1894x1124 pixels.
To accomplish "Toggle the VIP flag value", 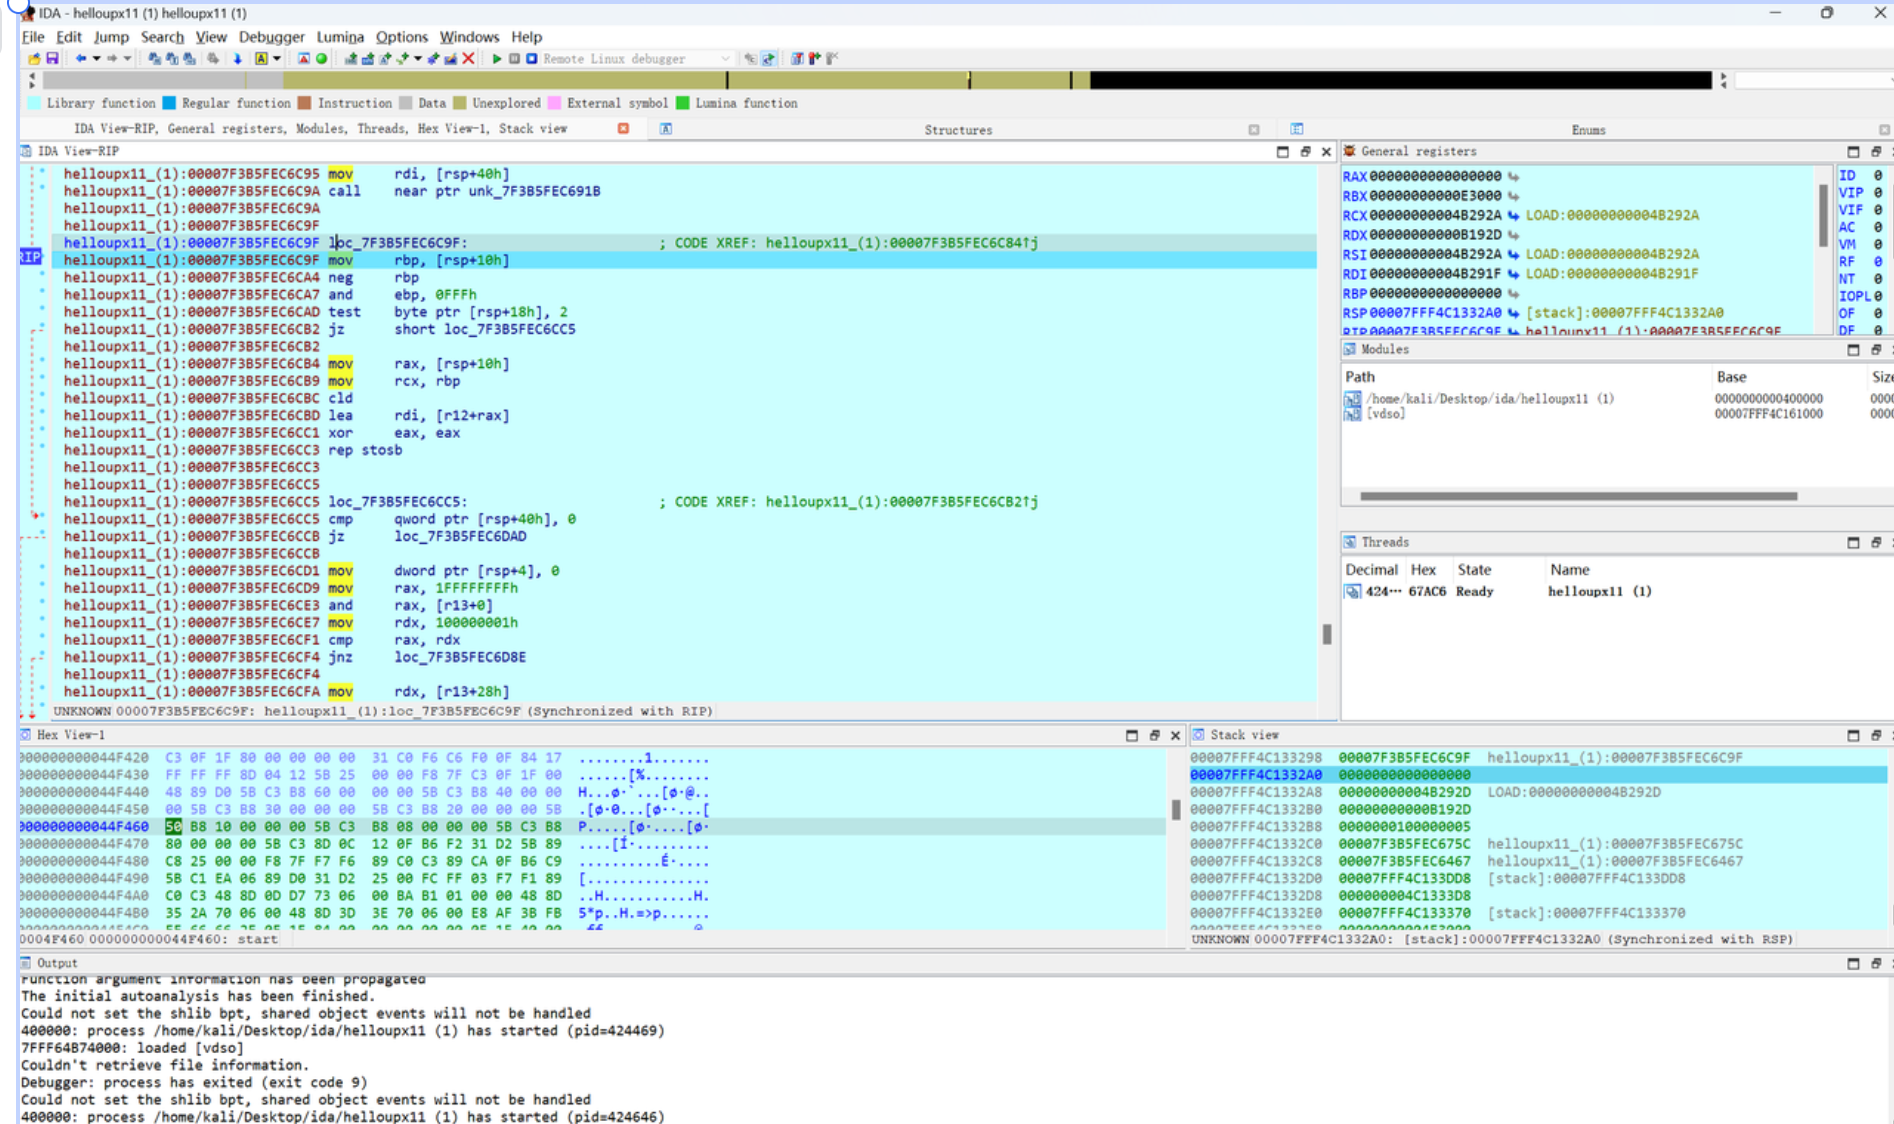I will point(1877,193).
